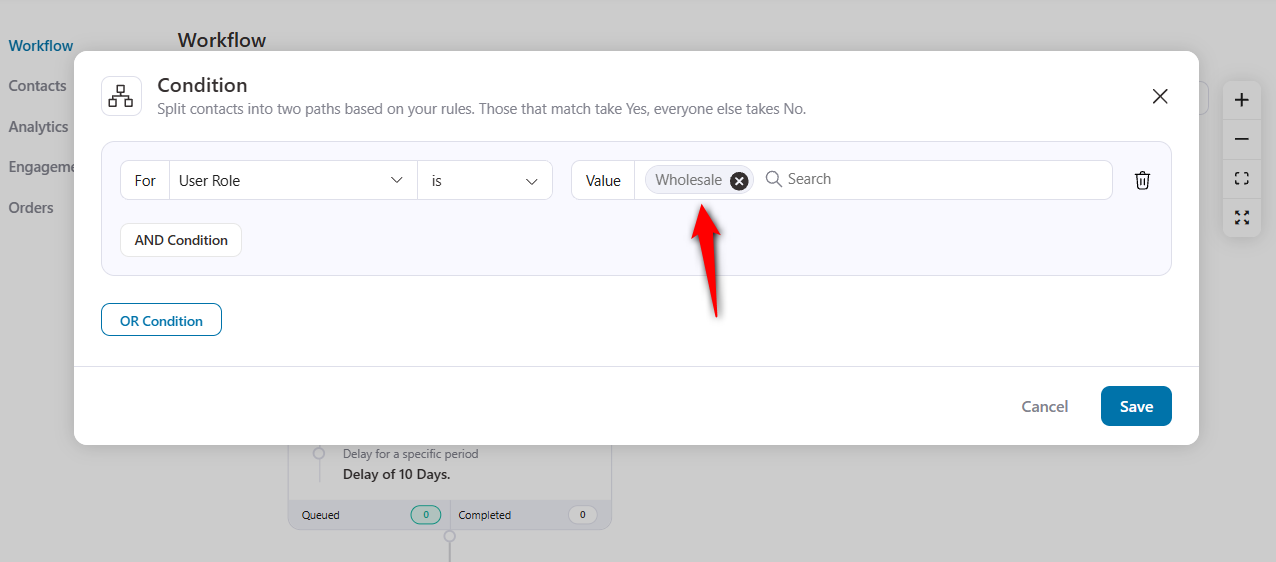This screenshot has height=562, width=1276.
Task: Toggle fullscreen workflow canvas icon
Action: [1241, 217]
